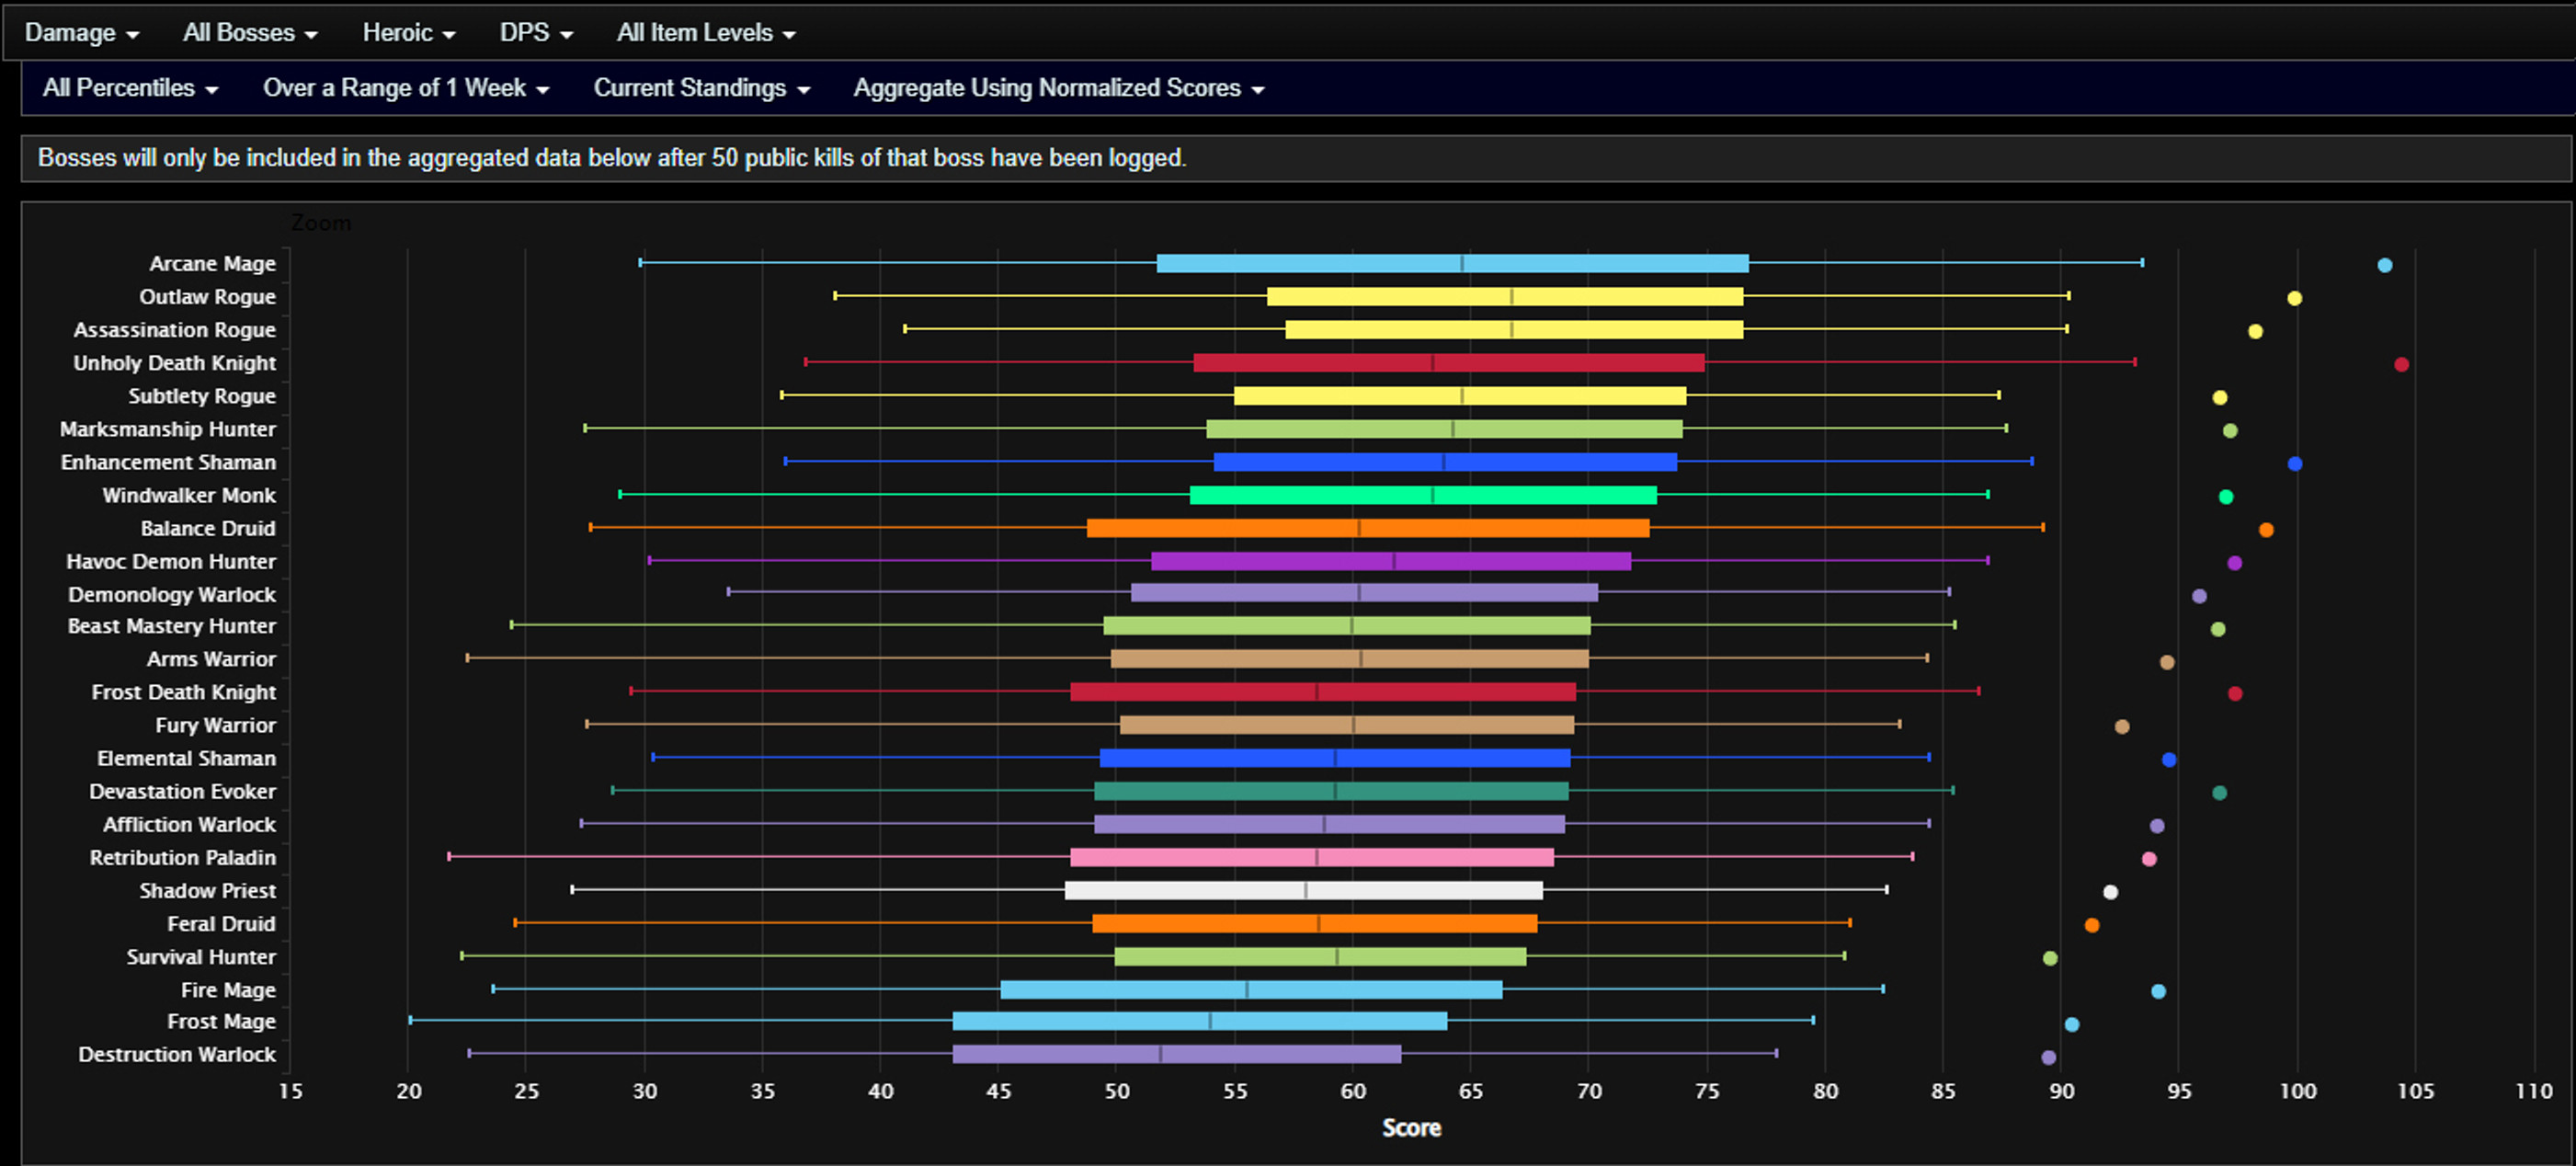Screen dimensions: 2576x1166
Task: Click the Enhancement Shaman blue outlier dot
Action: [x=2294, y=463]
